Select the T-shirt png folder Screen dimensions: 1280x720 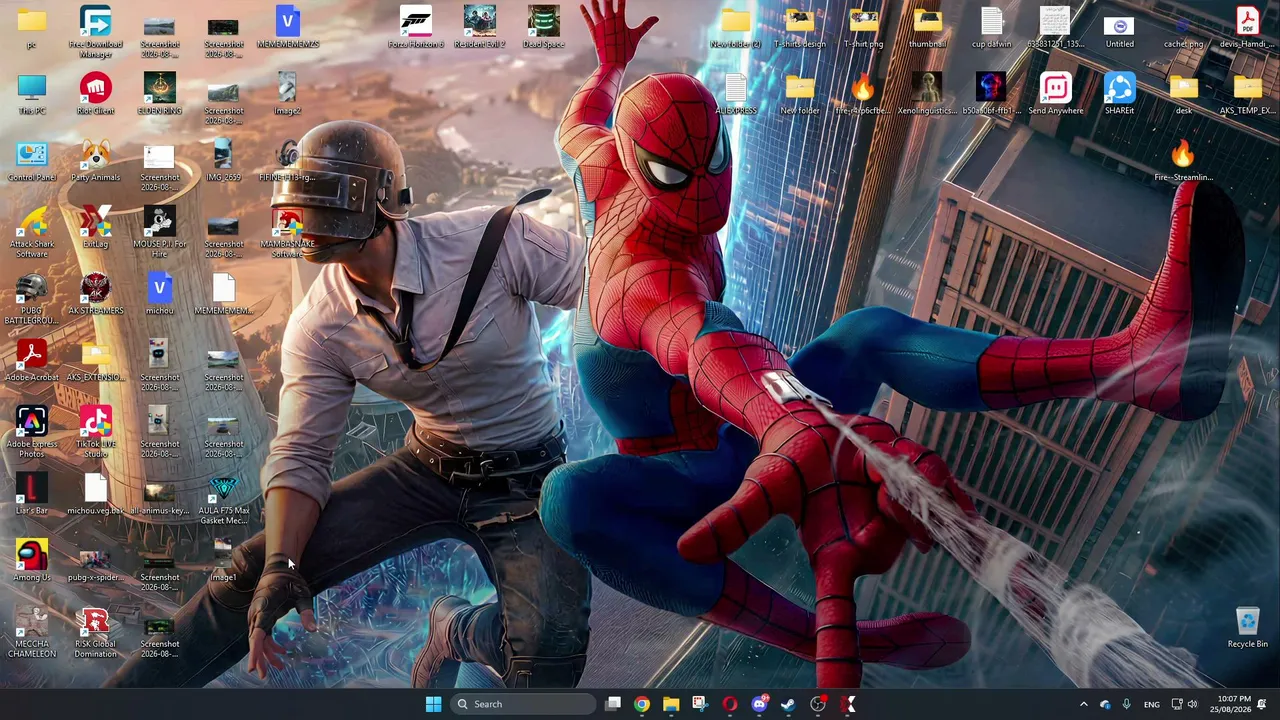[x=864, y=28]
